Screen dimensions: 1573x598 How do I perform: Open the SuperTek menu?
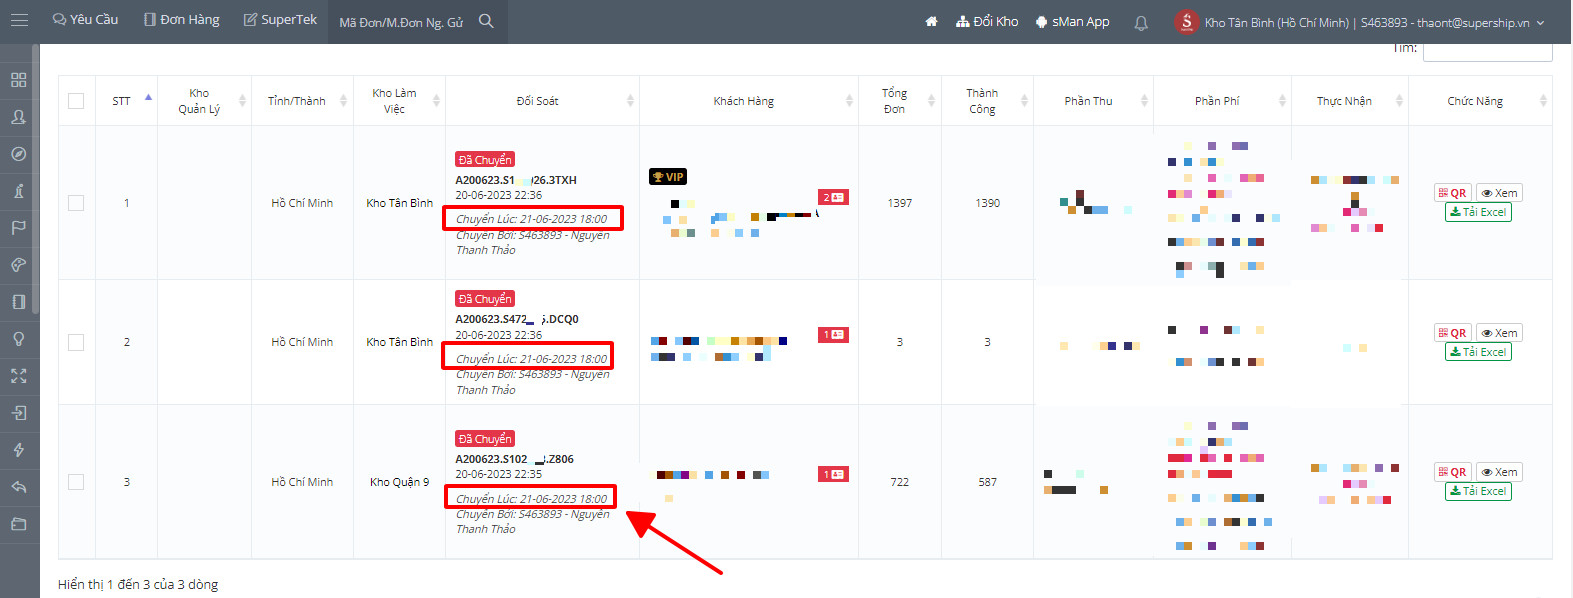tap(280, 20)
